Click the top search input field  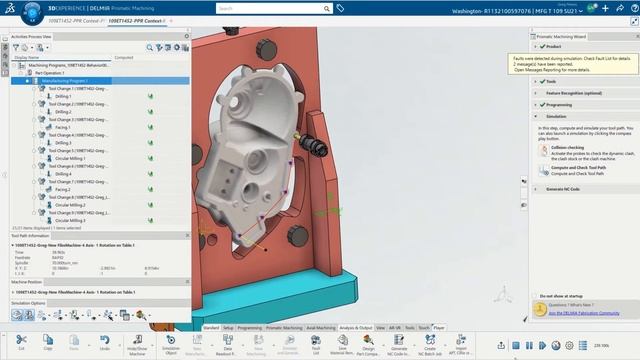[269, 8]
